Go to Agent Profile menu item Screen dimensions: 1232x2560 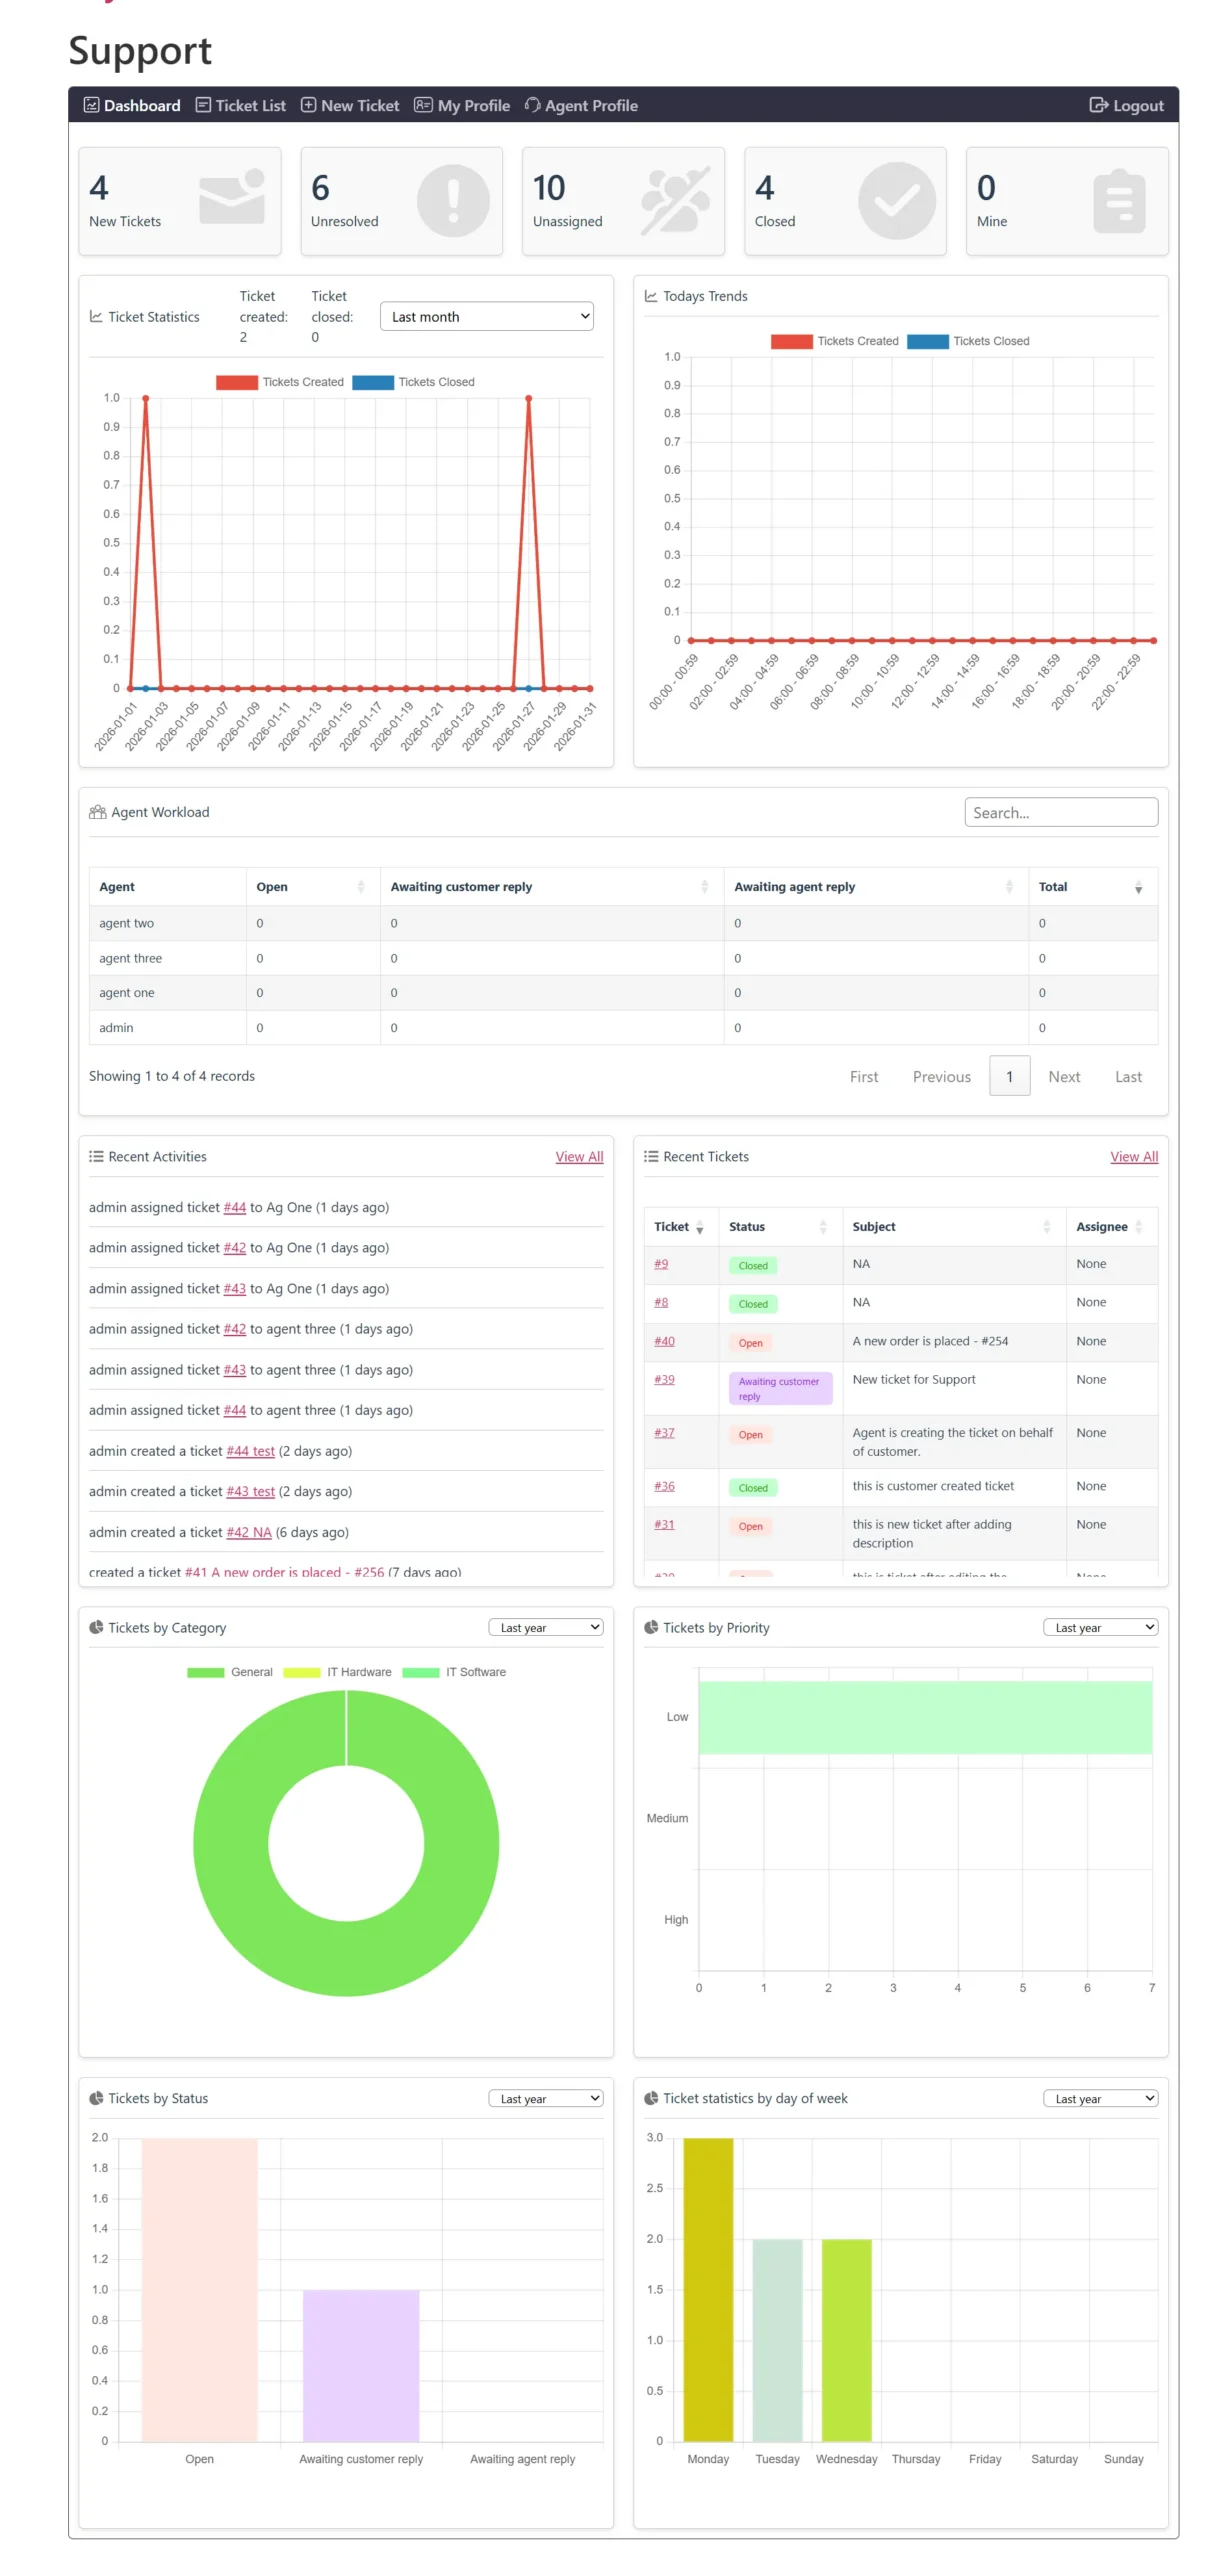pos(581,105)
